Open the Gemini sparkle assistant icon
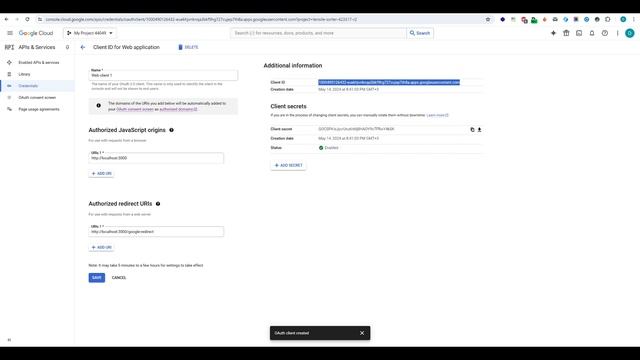Viewport: 640px width, 360px height. [553, 33]
